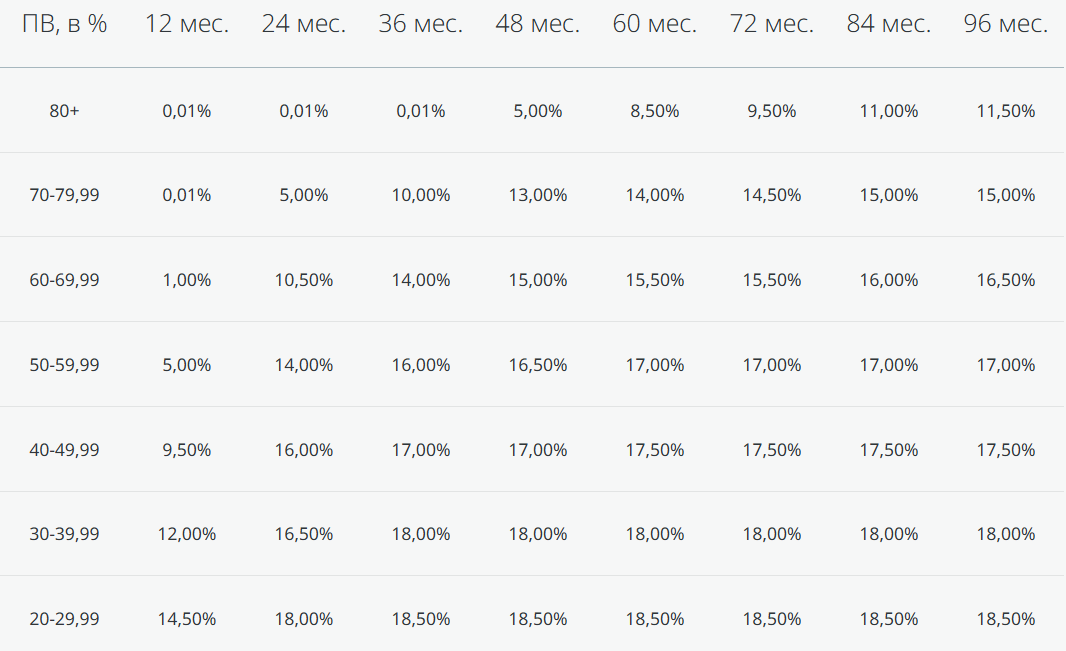
Task: Click the 96 мес. column header
Action: [x=1006, y=24]
